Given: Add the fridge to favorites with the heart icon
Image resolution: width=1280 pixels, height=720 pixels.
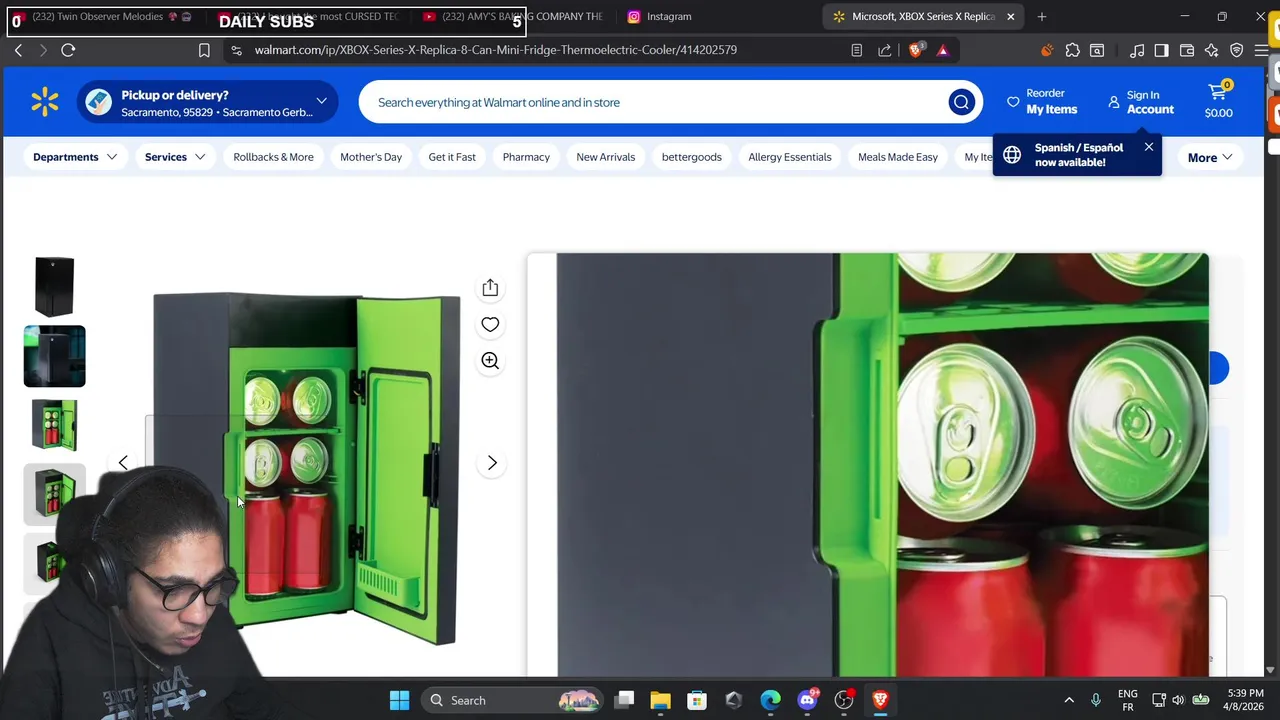Looking at the screenshot, I should (490, 324).
